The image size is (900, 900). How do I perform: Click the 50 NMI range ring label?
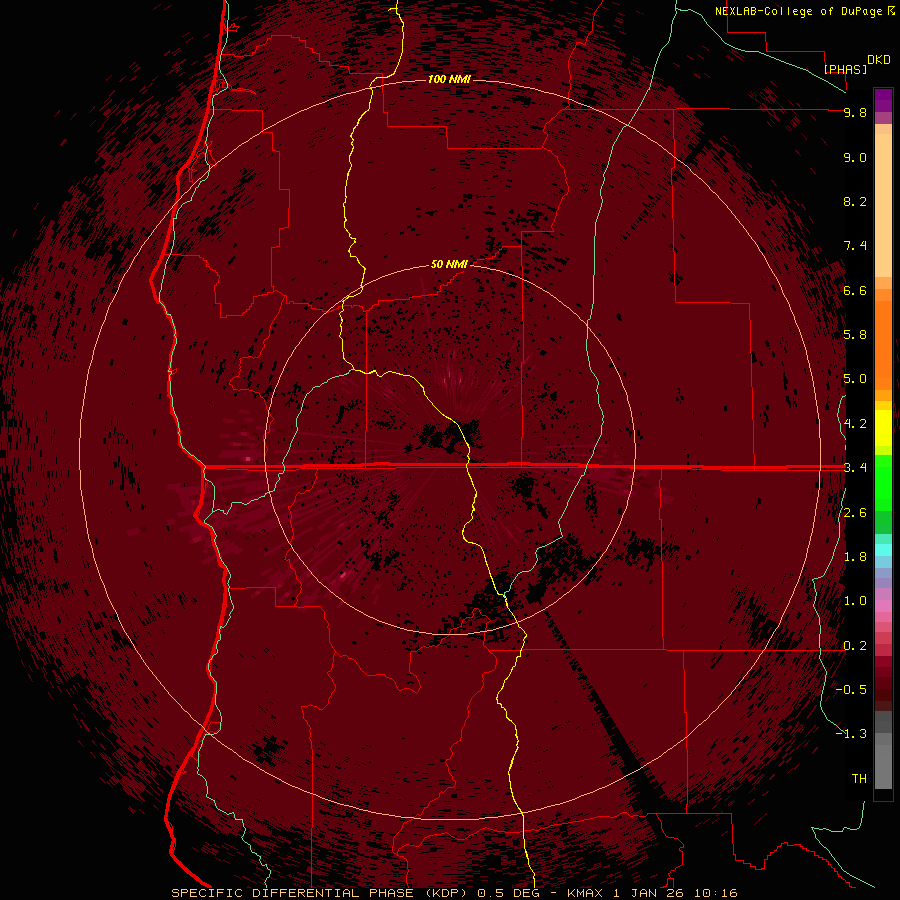tap(449, 264)
